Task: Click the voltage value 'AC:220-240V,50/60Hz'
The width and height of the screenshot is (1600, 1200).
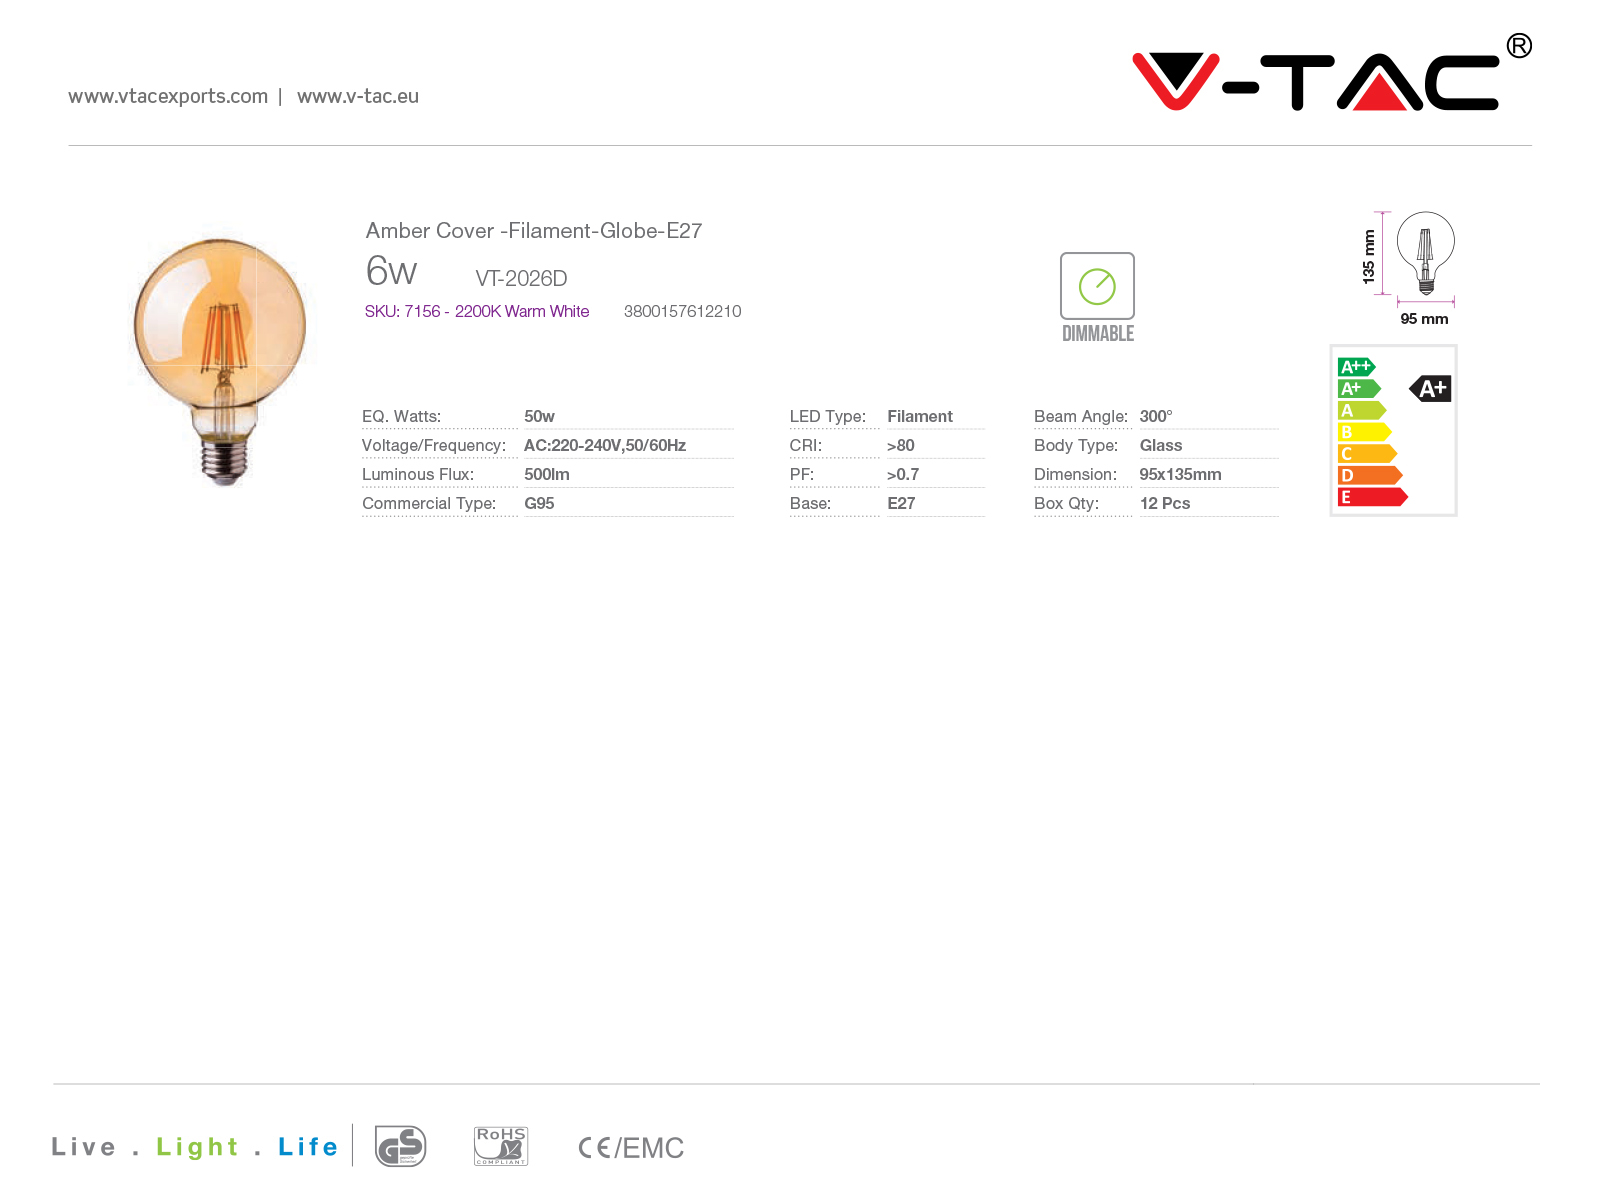Action: pyautogui.click(x=605, y=445)
